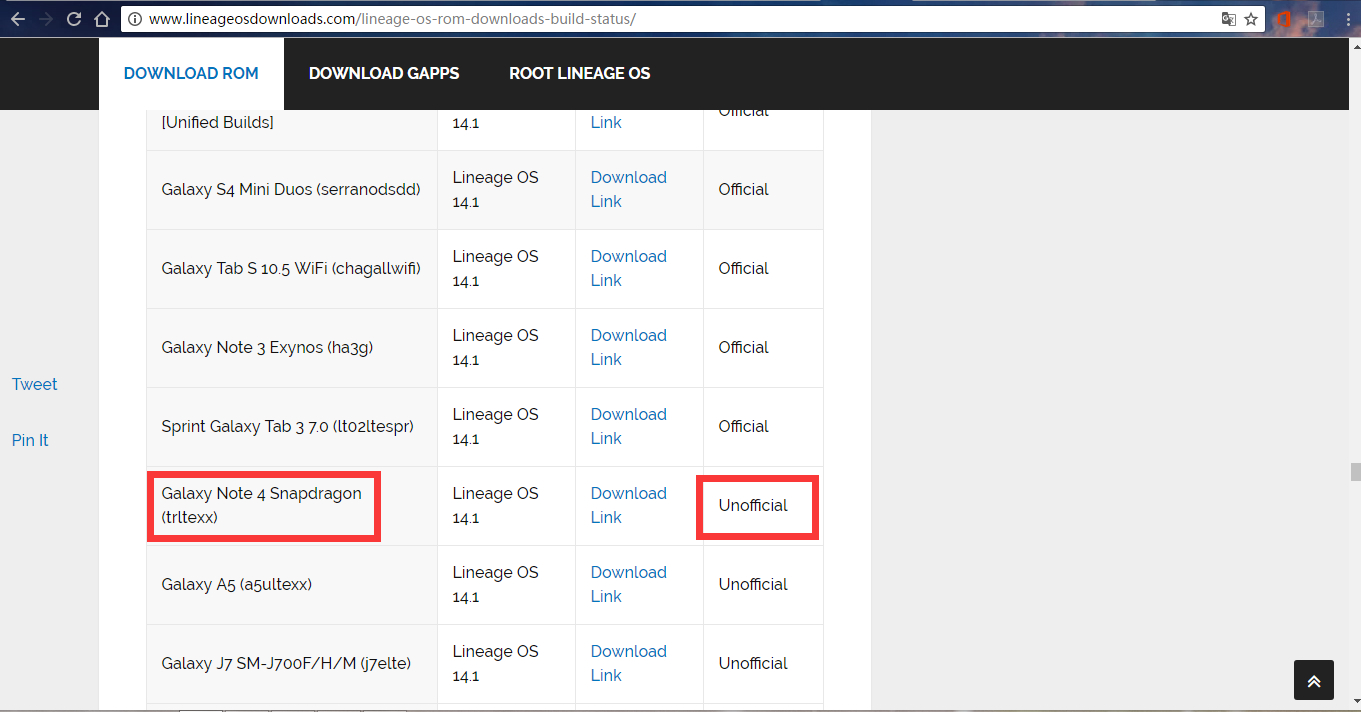Image resolution: width=1361 pixels, height=712 pixels.
Task: Open Download Link for Galaxy Note 3 Exynos
Action: coord(629,347)
